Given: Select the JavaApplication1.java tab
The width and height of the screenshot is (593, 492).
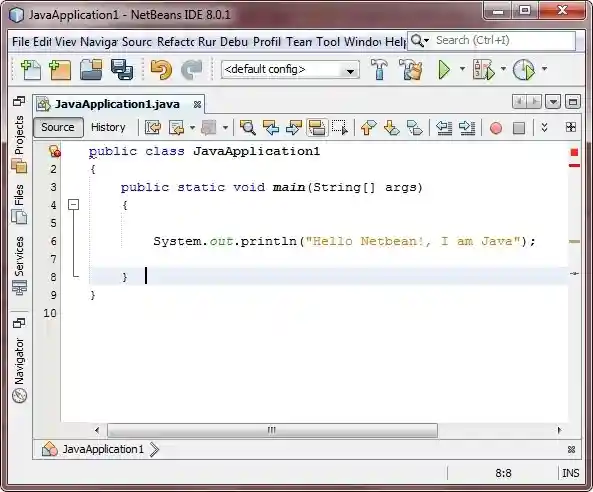Looking at the screenshot, I should [x=117, y=104].
